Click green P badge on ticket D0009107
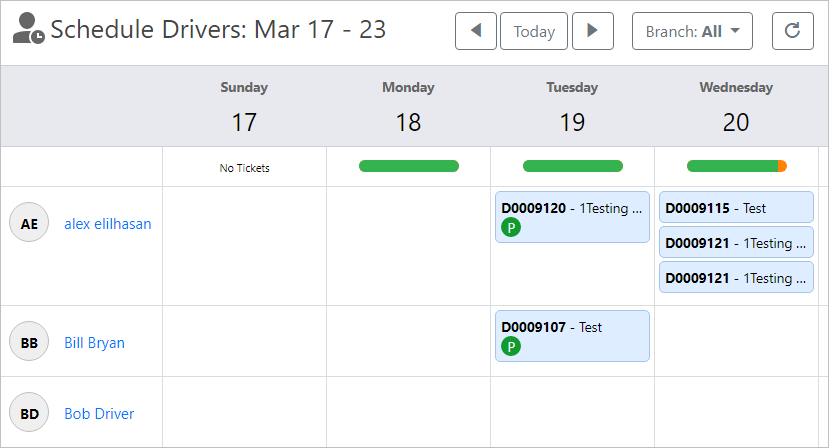Image resolution: width=829 pixels, height=448 pixels. coord(511,346)
